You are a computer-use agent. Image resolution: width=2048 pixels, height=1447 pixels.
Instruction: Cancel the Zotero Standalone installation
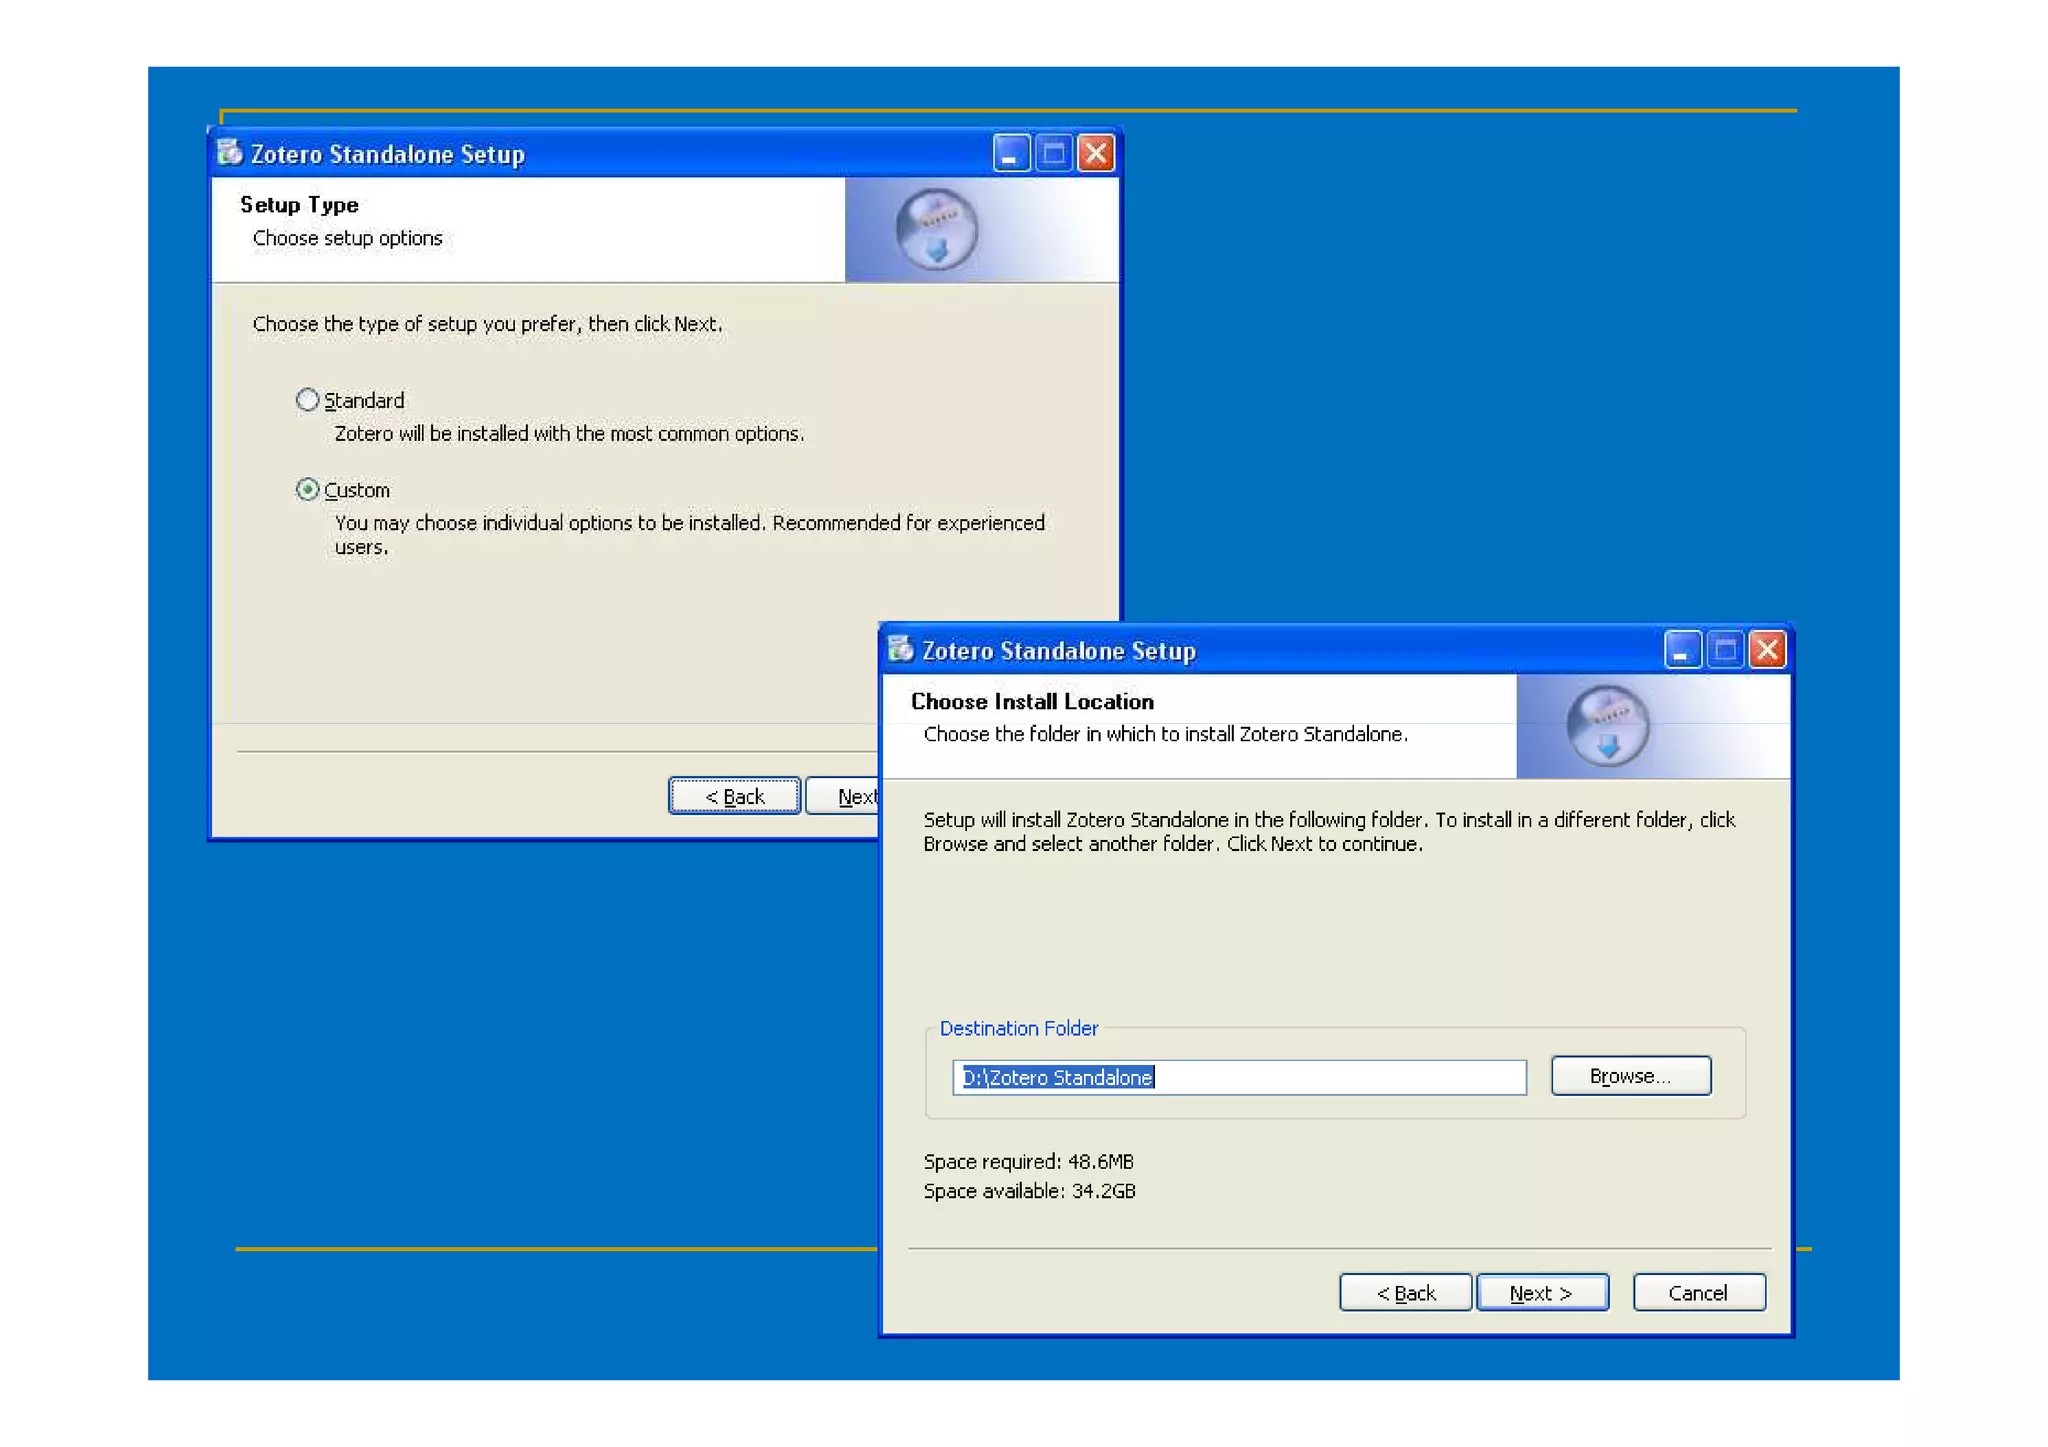click(x=1698, y=1293)
